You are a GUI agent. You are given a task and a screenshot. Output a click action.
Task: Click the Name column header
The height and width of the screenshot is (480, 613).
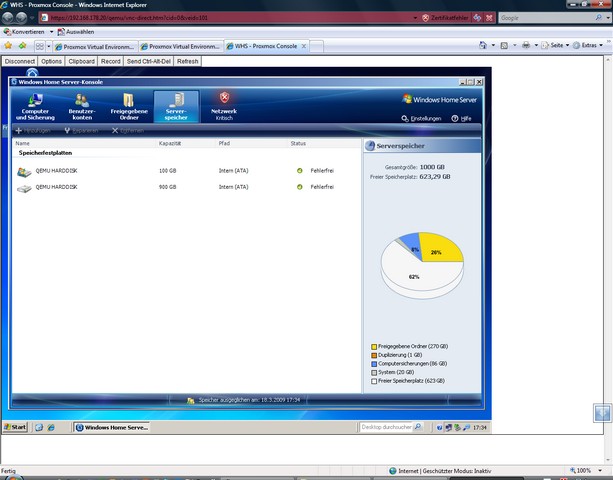23,143
